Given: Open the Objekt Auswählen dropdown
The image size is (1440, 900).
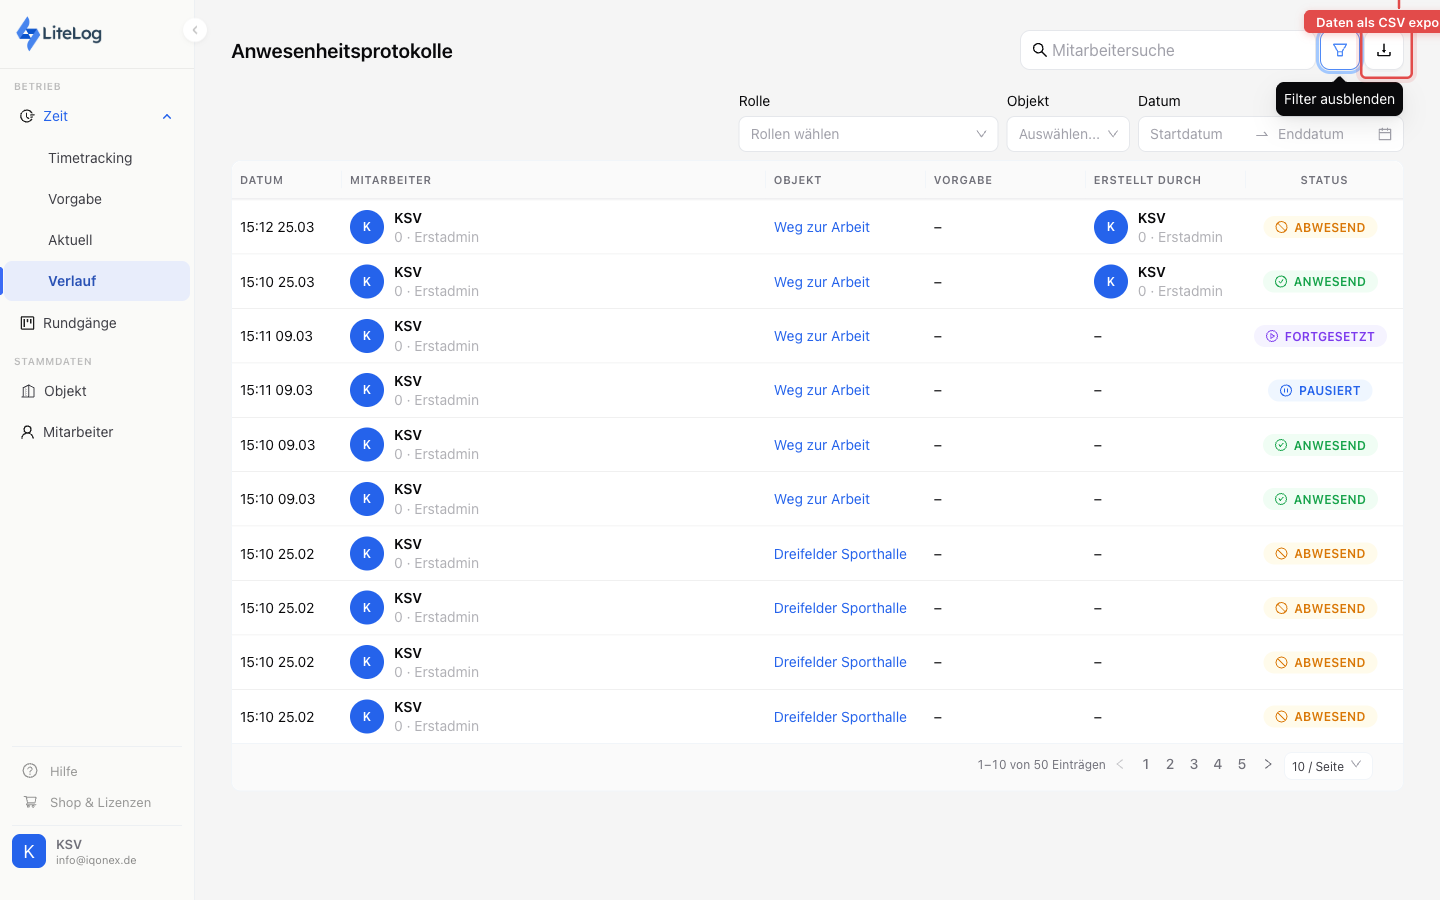Looking at the screenshot, I should coord(1067,134).
